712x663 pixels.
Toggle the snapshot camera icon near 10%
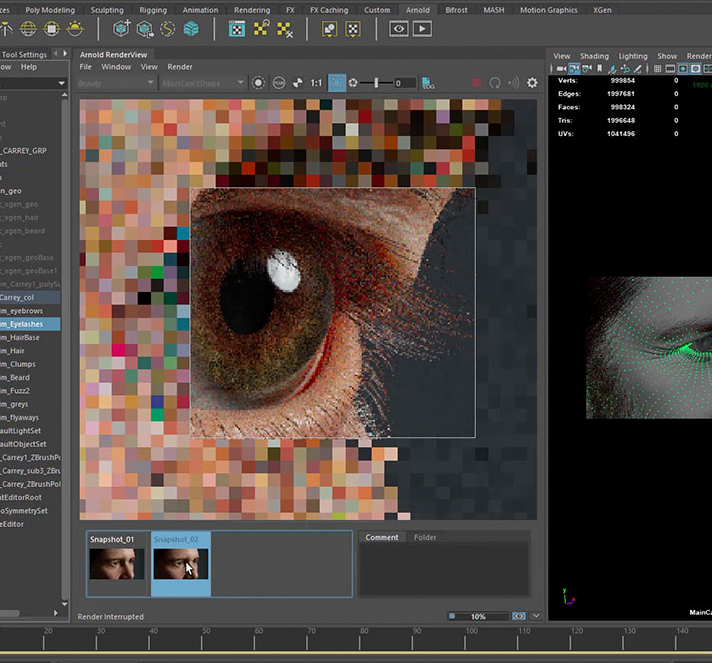[518, 617]
